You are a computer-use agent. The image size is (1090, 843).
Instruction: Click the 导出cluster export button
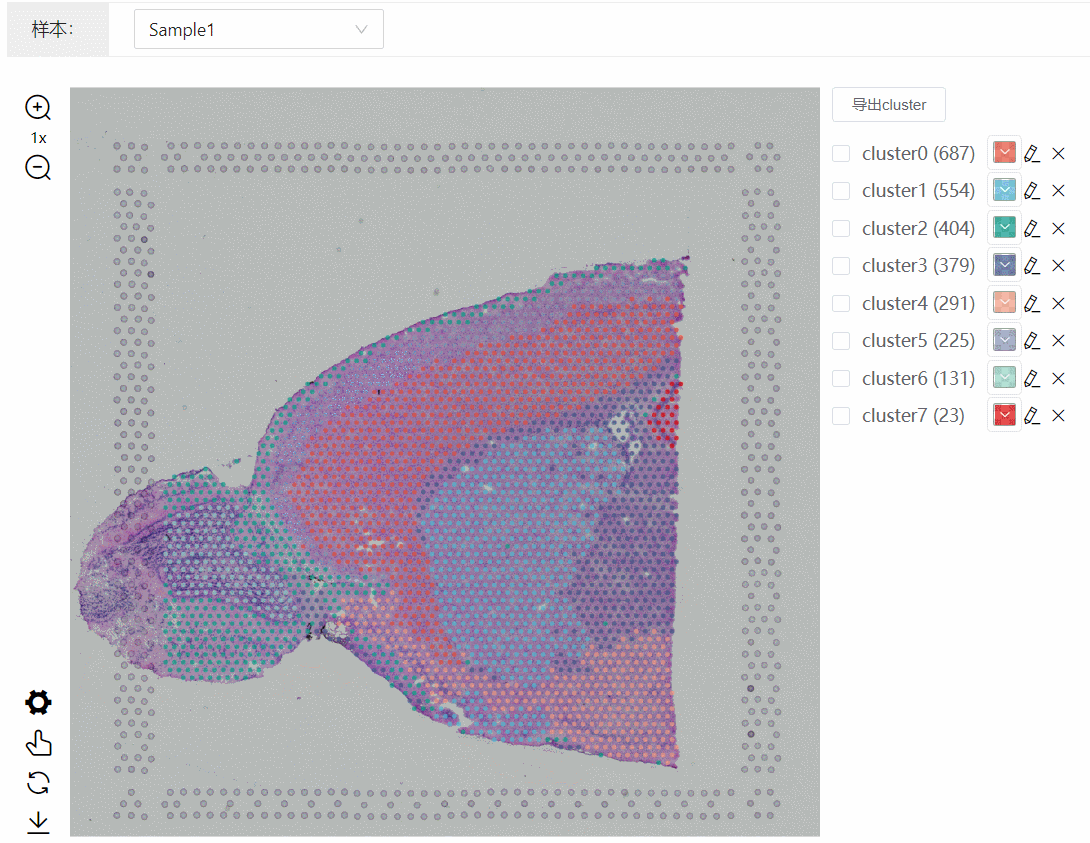click(x=888, y=104)
